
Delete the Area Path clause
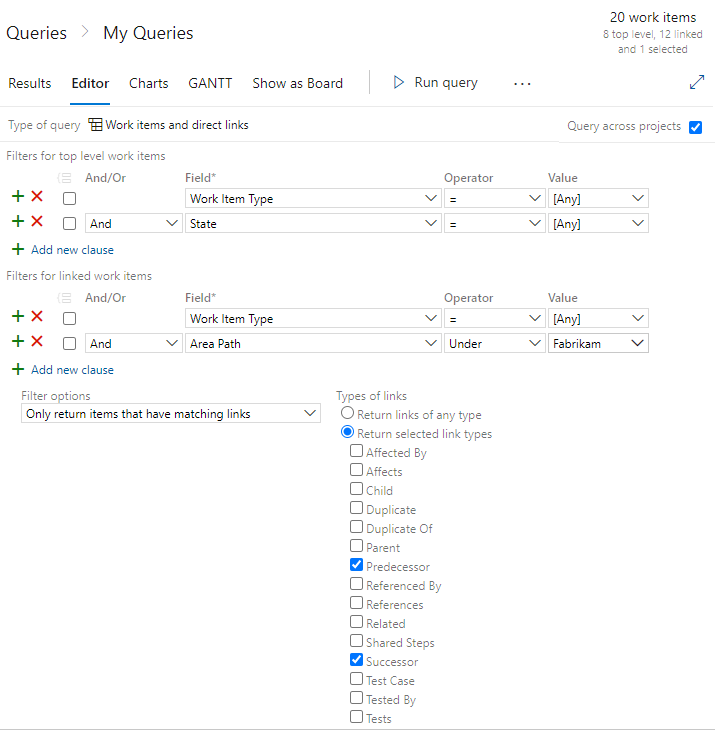click(x=37, y=341)
